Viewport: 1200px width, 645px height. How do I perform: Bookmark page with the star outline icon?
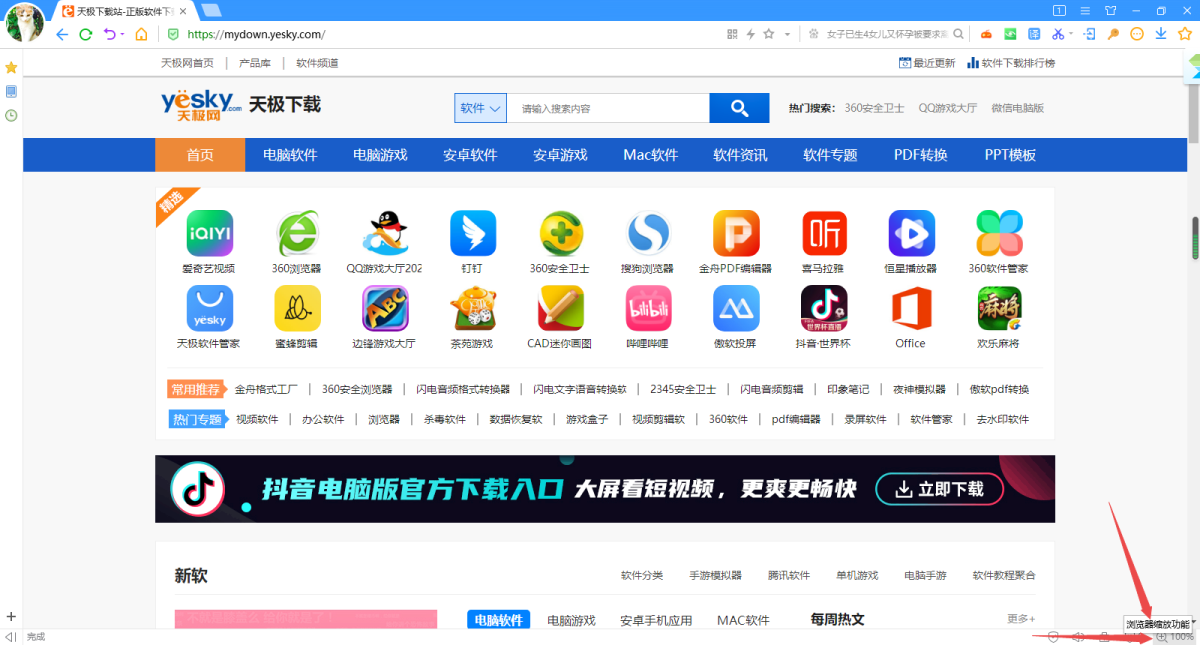[x=768, y=34]
